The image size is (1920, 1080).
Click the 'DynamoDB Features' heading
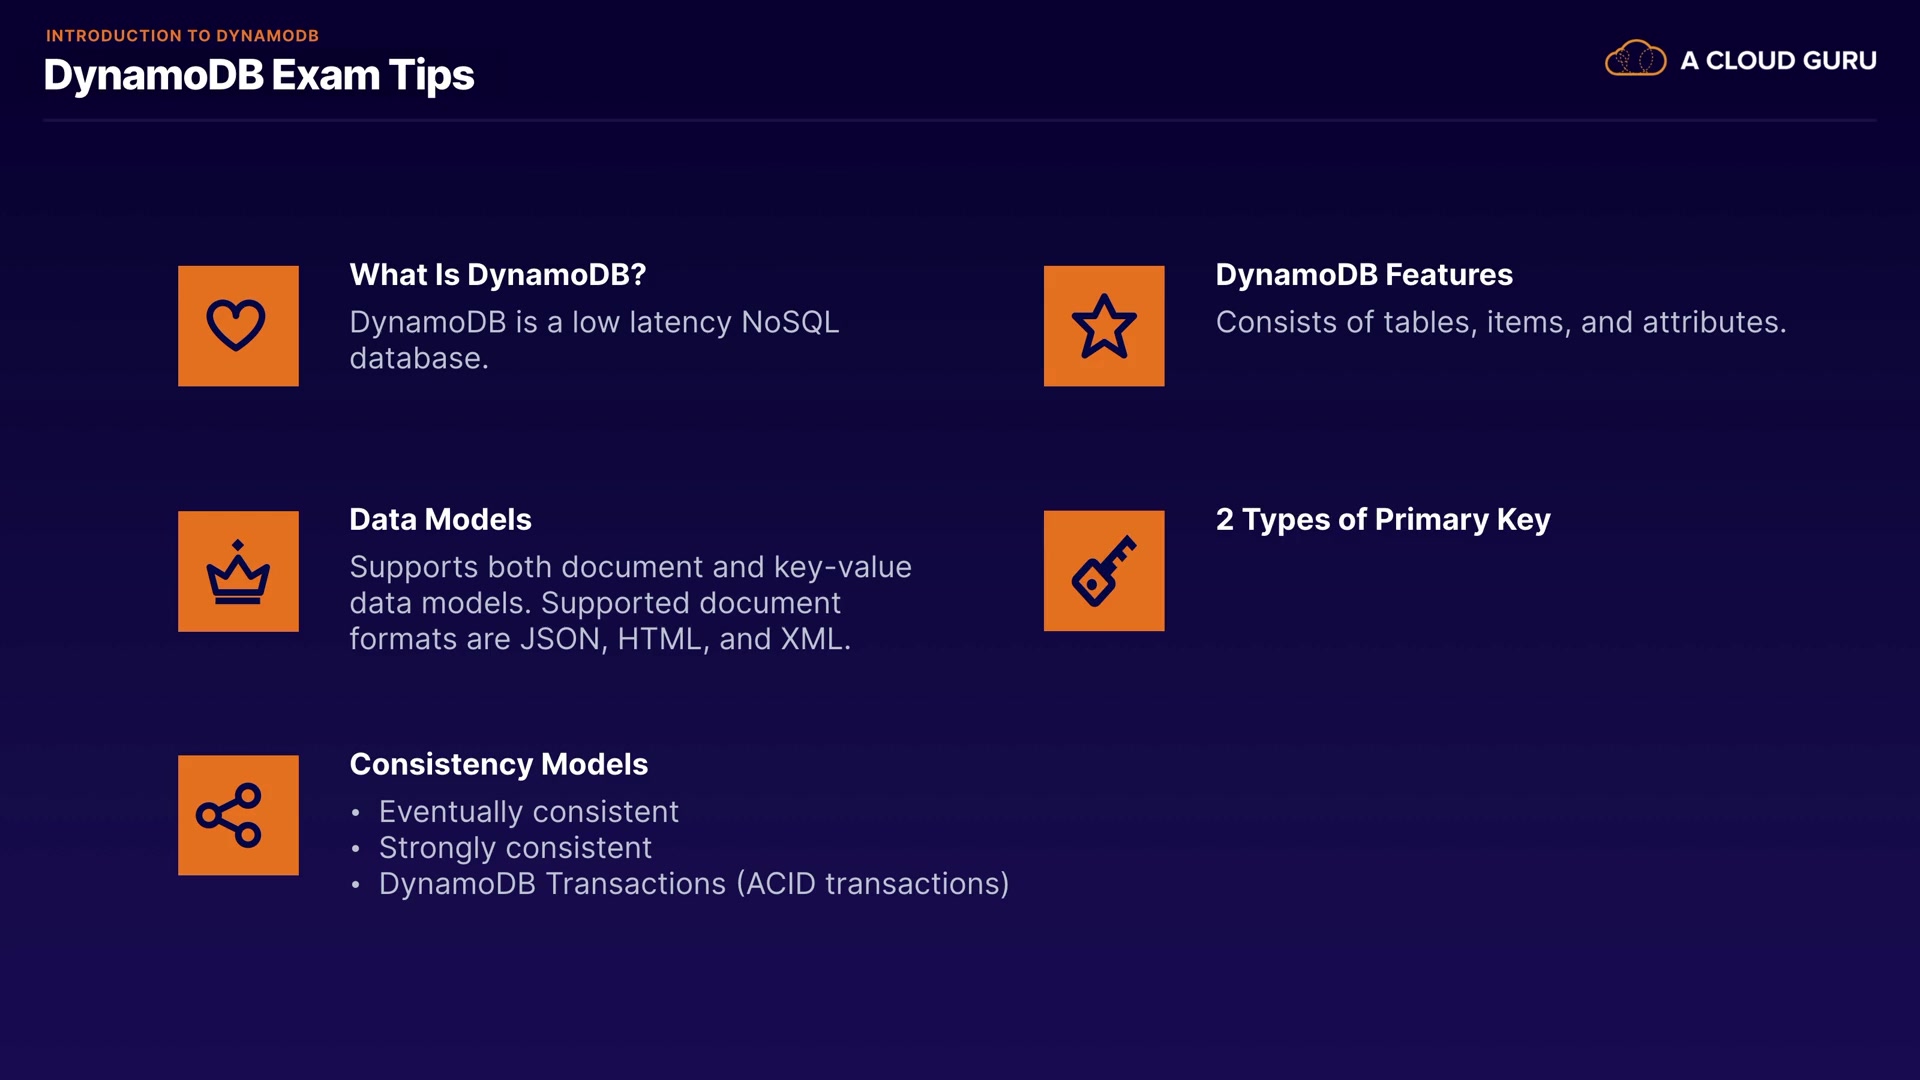point(1364,275)
